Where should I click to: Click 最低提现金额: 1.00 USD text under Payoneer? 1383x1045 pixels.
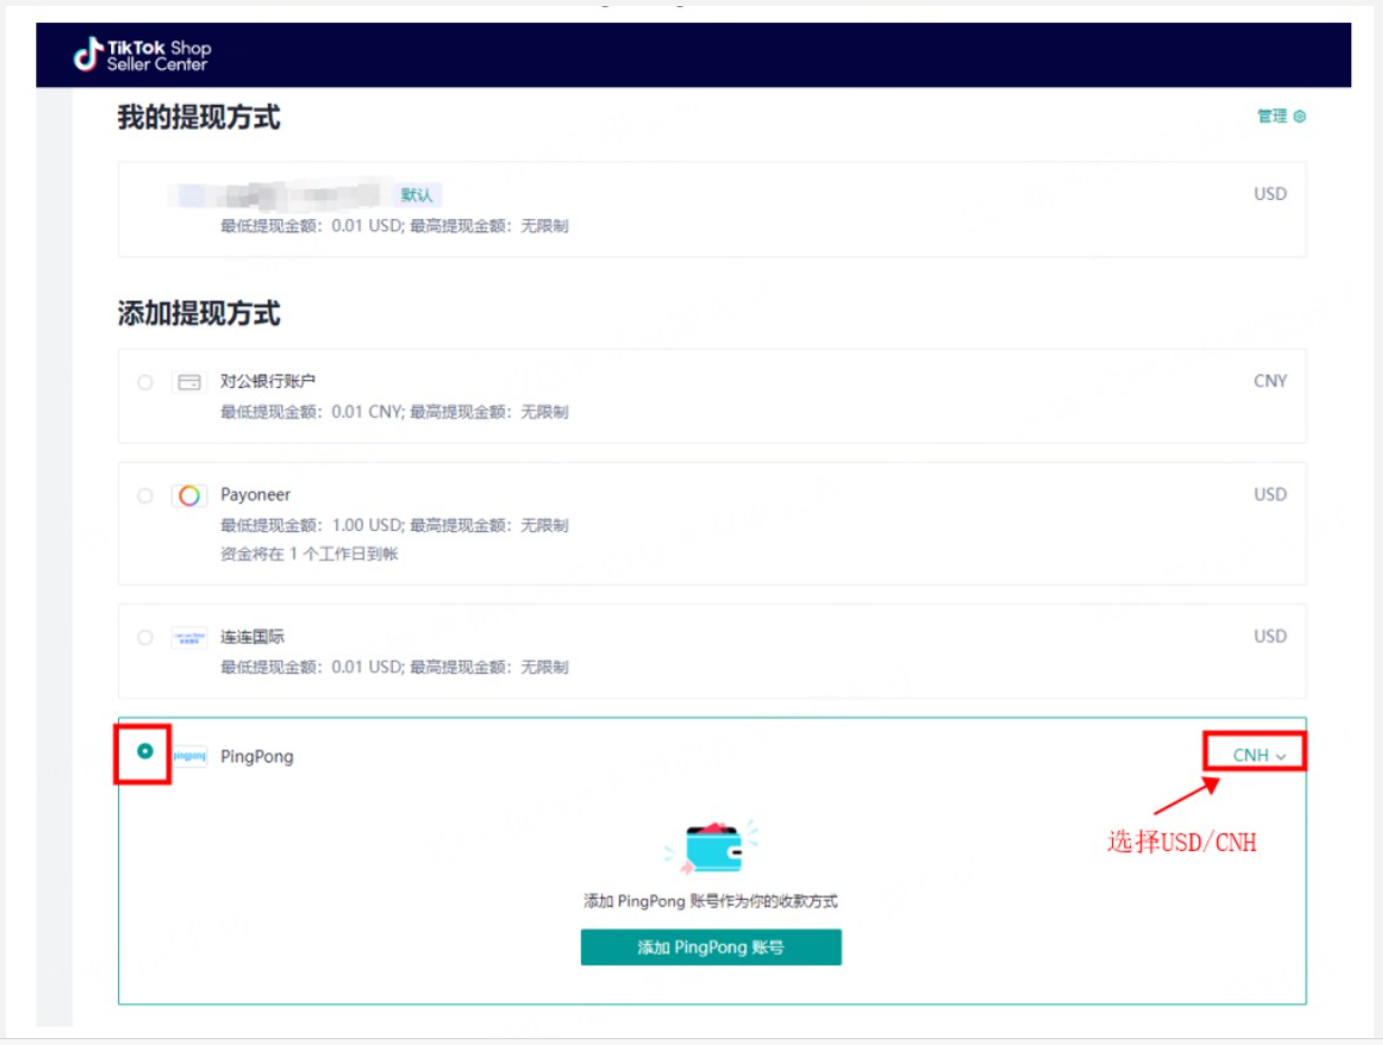point(311,525)
